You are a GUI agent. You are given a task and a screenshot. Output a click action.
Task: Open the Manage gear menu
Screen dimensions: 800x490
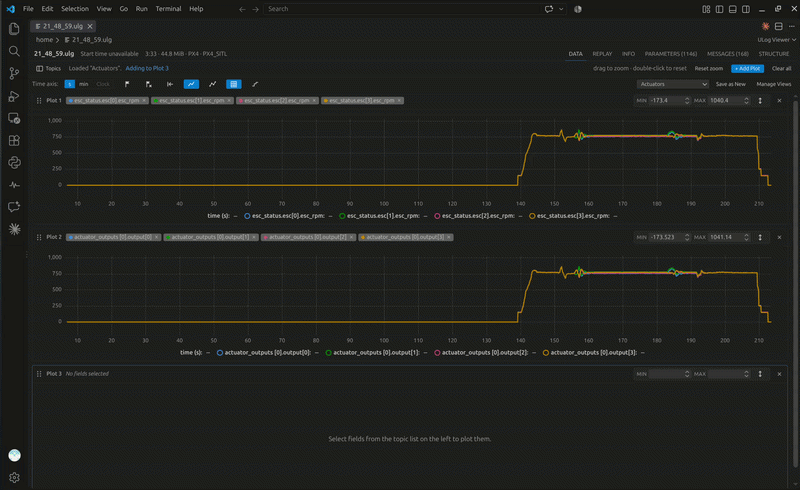point(14,477)
